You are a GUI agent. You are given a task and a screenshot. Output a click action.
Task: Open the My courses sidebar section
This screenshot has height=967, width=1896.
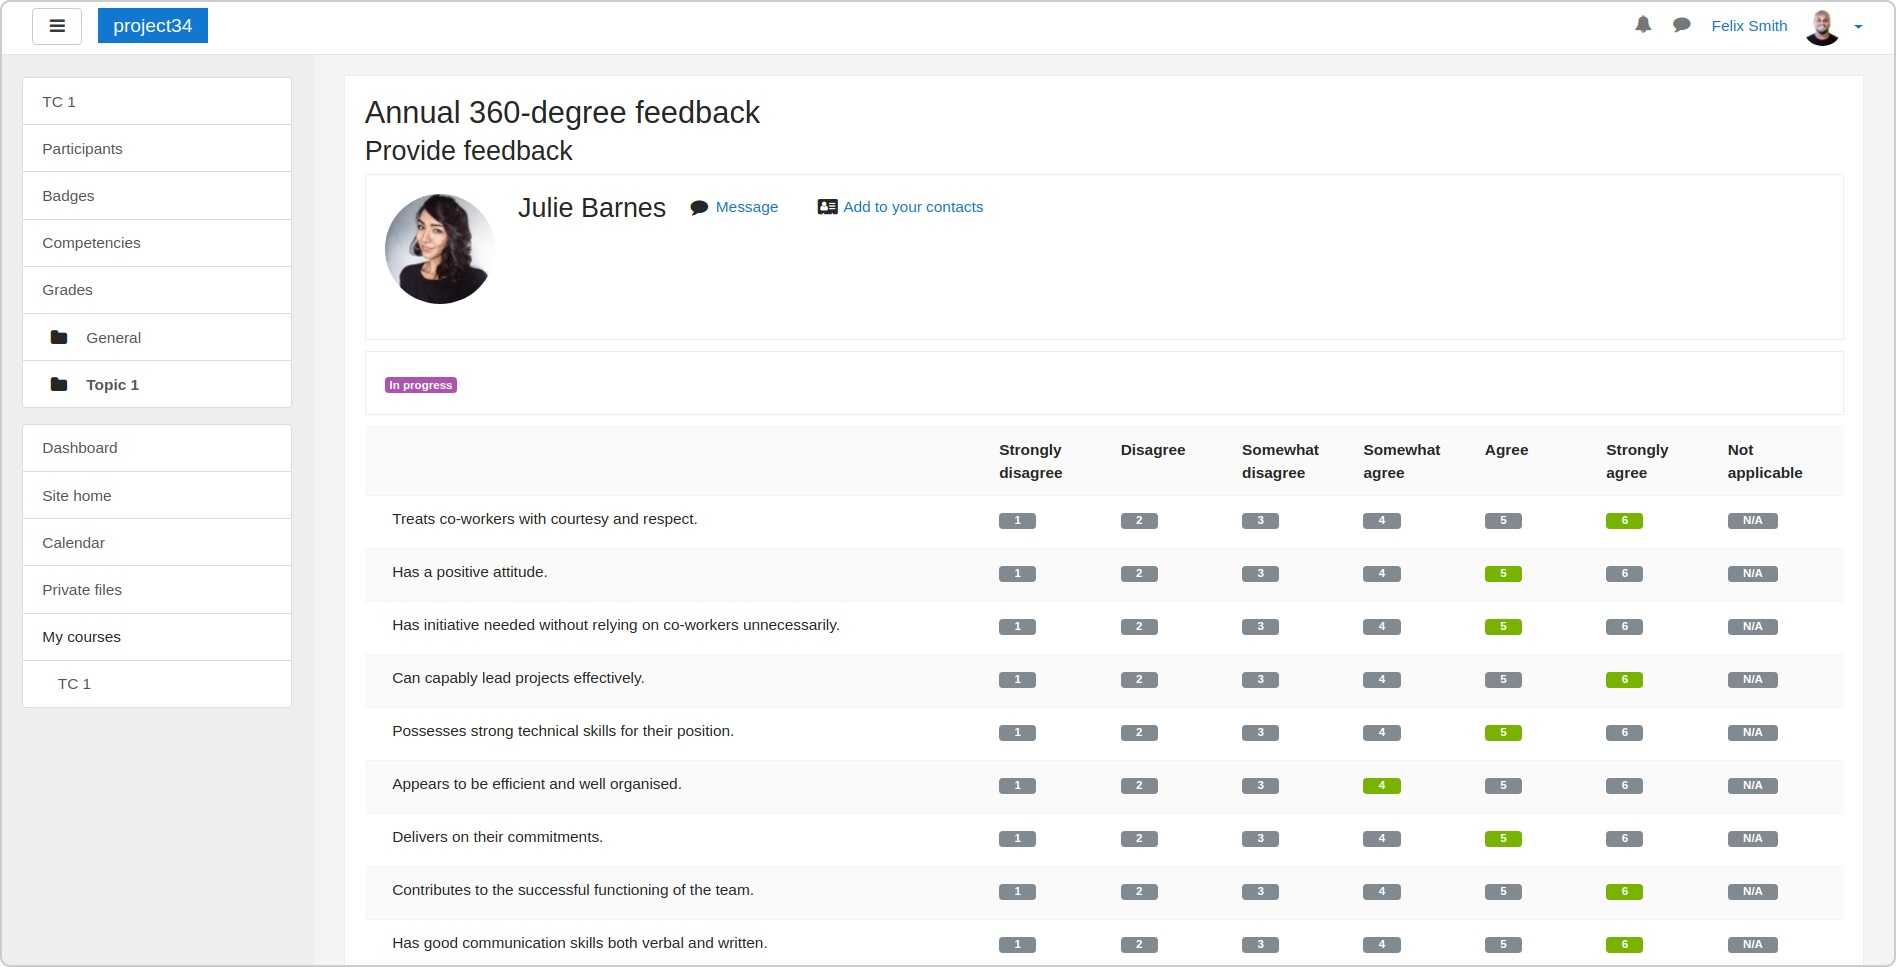tap(81, 637)
